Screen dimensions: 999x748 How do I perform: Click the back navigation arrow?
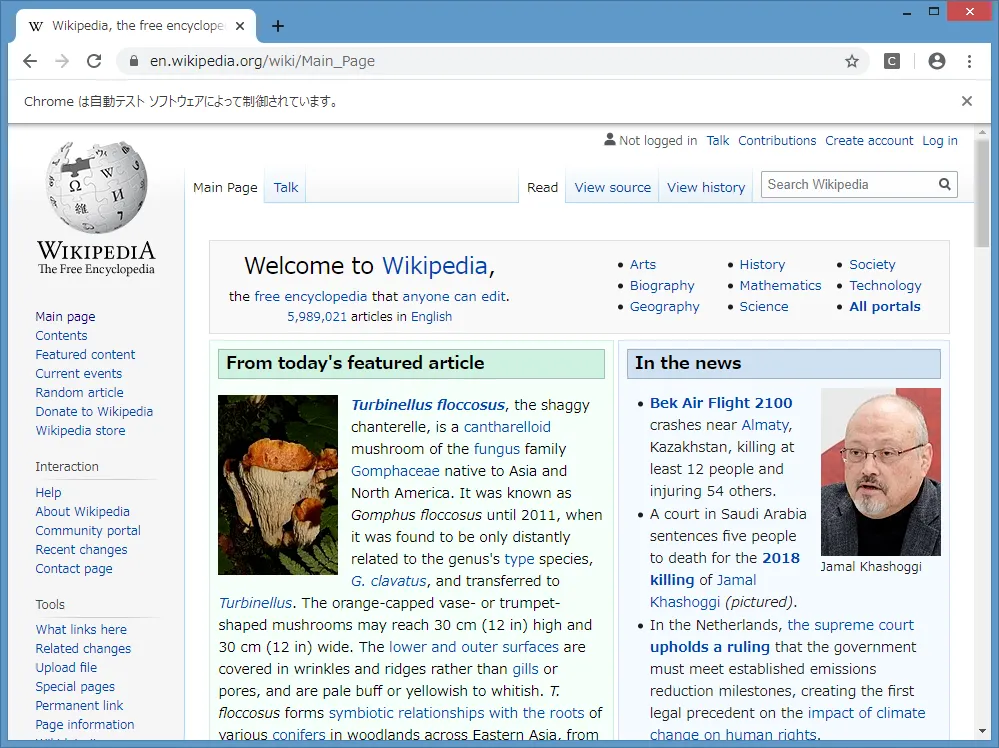click(30, 61)
